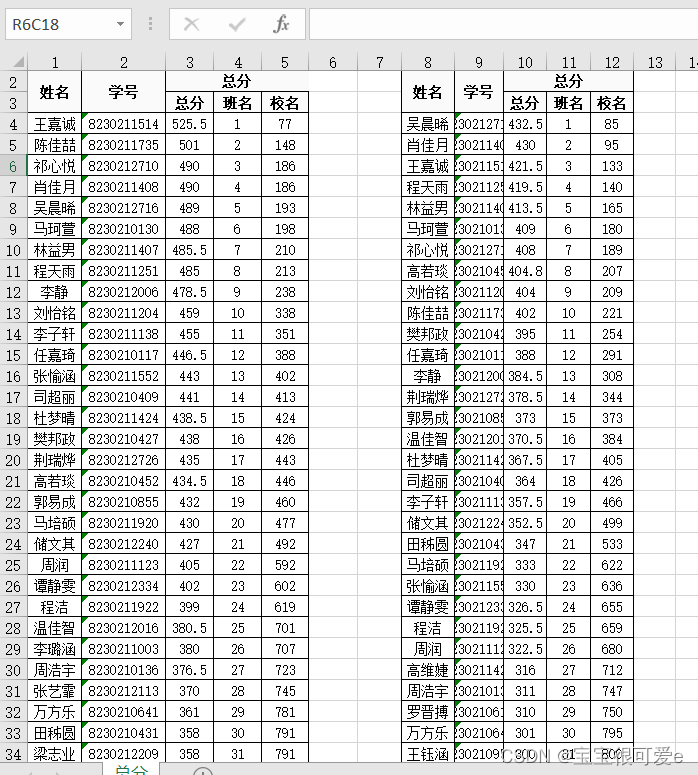Click the Select All corner triangle
Screen dimensions: 698x775
pyautogui.click(x=18, y=62)
